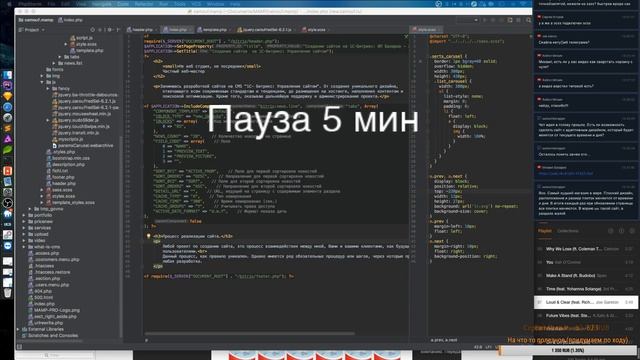This screenshot has width=640, height=360.
Task: Open the blue link in chat message
Action: coord(565,173)
